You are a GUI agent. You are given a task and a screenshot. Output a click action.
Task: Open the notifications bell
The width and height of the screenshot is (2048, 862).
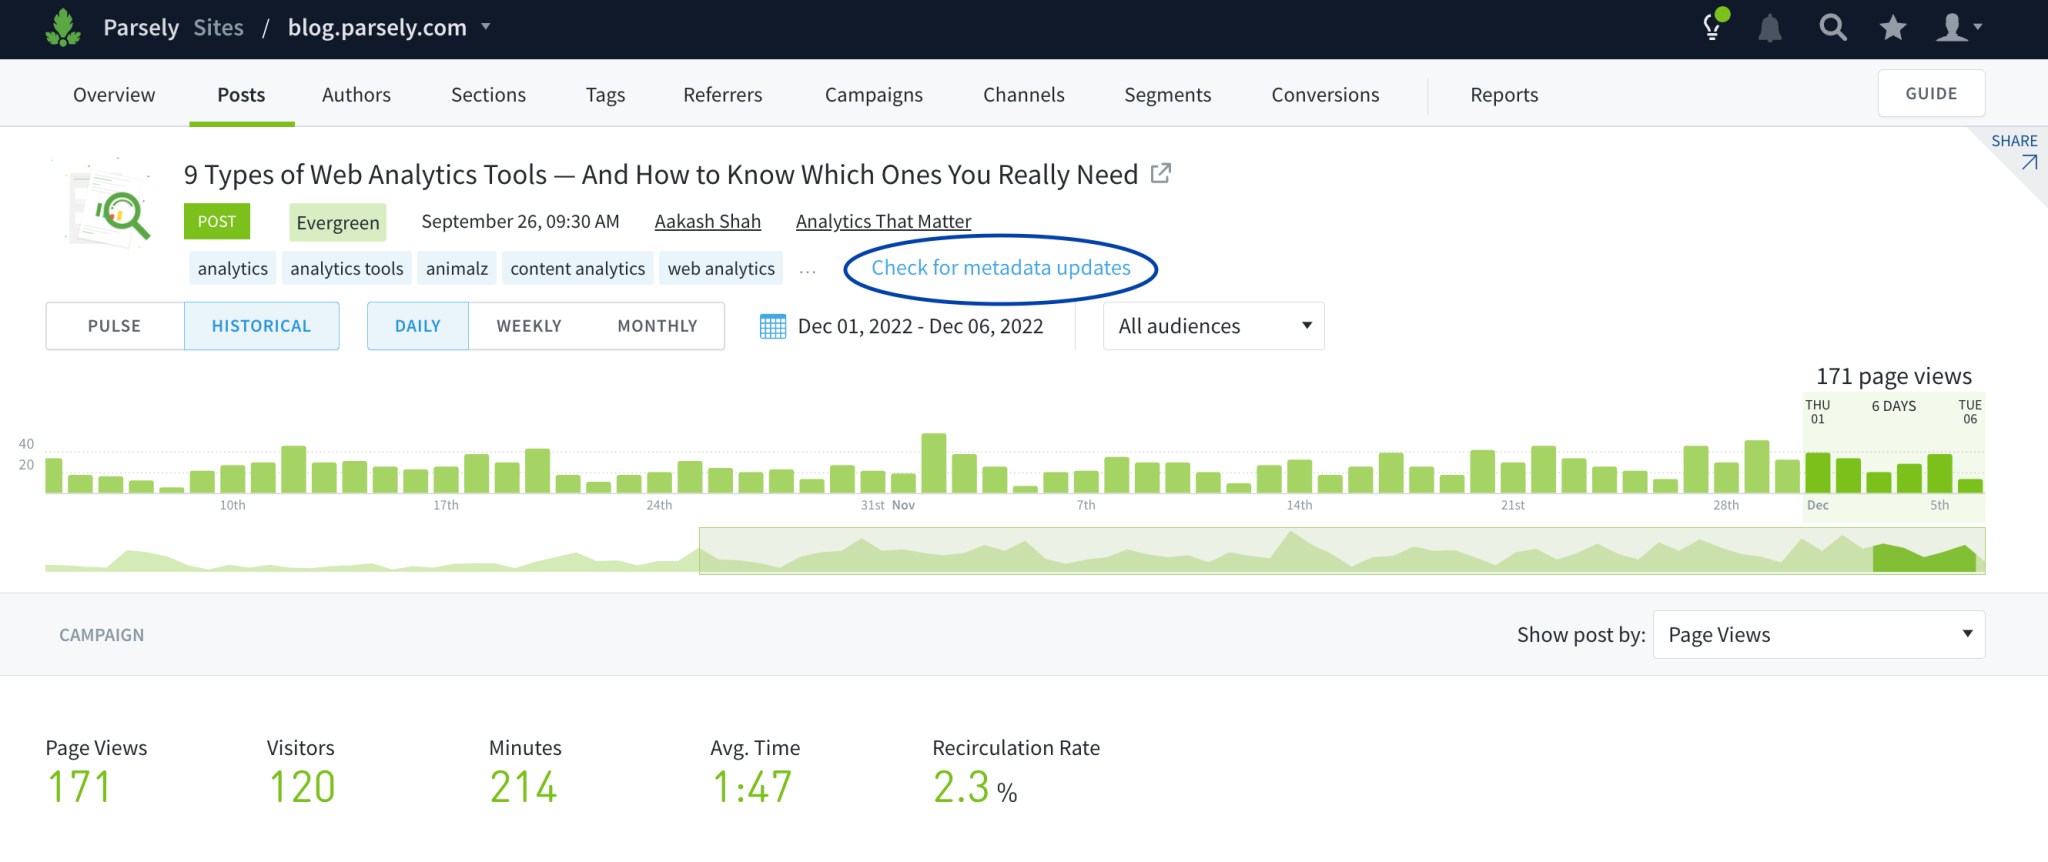[x=1770, y=28]
